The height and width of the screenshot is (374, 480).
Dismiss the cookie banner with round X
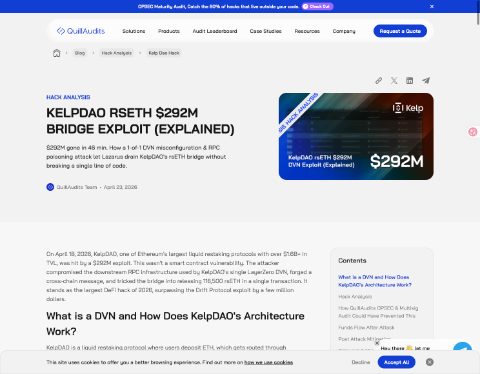click(430, 362)
